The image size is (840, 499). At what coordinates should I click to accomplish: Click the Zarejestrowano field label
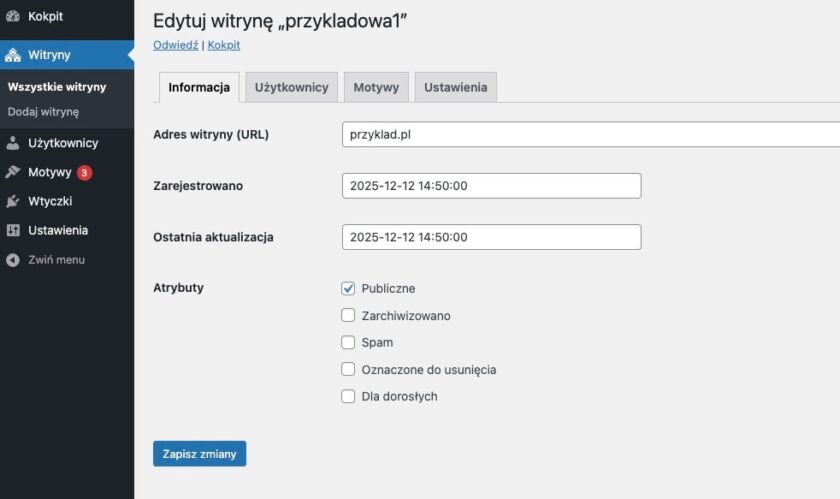(x=198, y=186)
